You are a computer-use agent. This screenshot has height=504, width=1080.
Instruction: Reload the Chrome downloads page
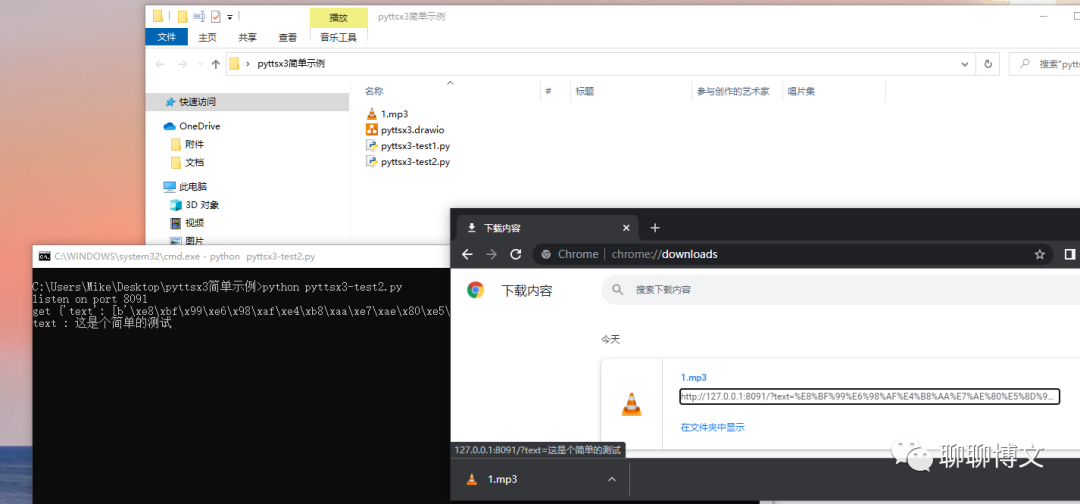point(515,254)
